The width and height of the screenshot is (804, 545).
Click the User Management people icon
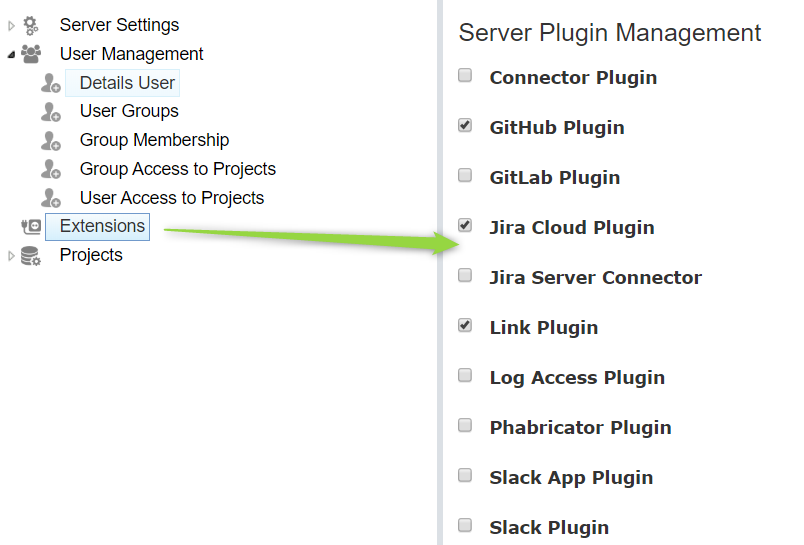pos(31,54)
